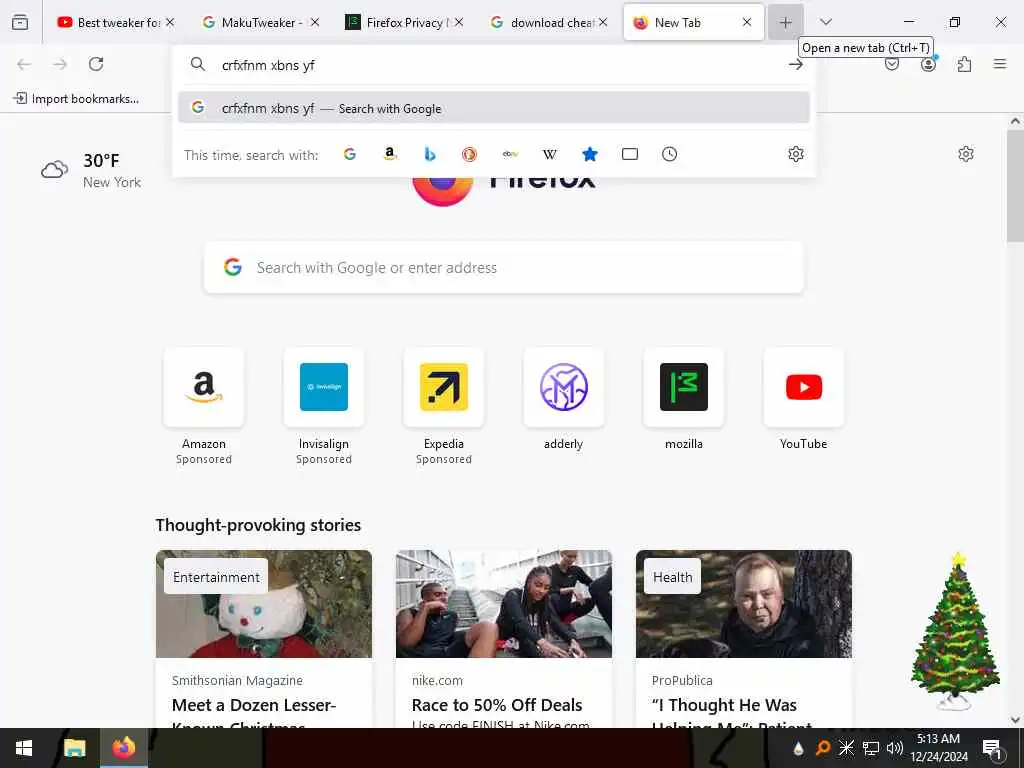Open Firefox View icon in tab bar

[20, 22]
